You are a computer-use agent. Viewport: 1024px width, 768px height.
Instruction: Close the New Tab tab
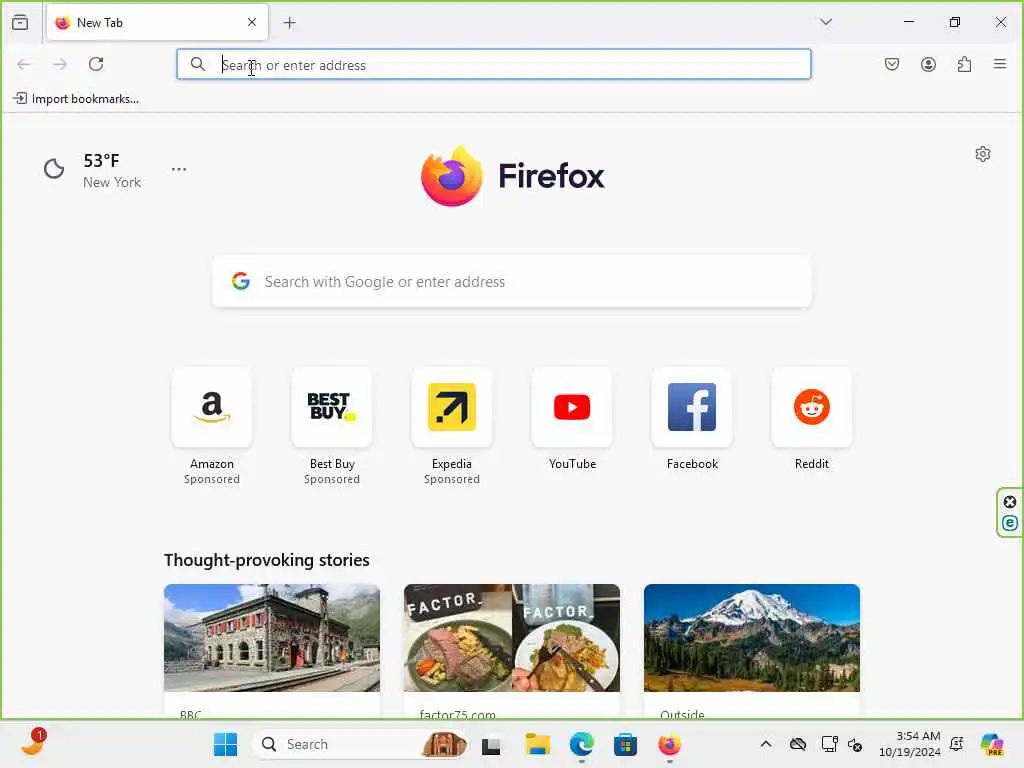(252, 22)
